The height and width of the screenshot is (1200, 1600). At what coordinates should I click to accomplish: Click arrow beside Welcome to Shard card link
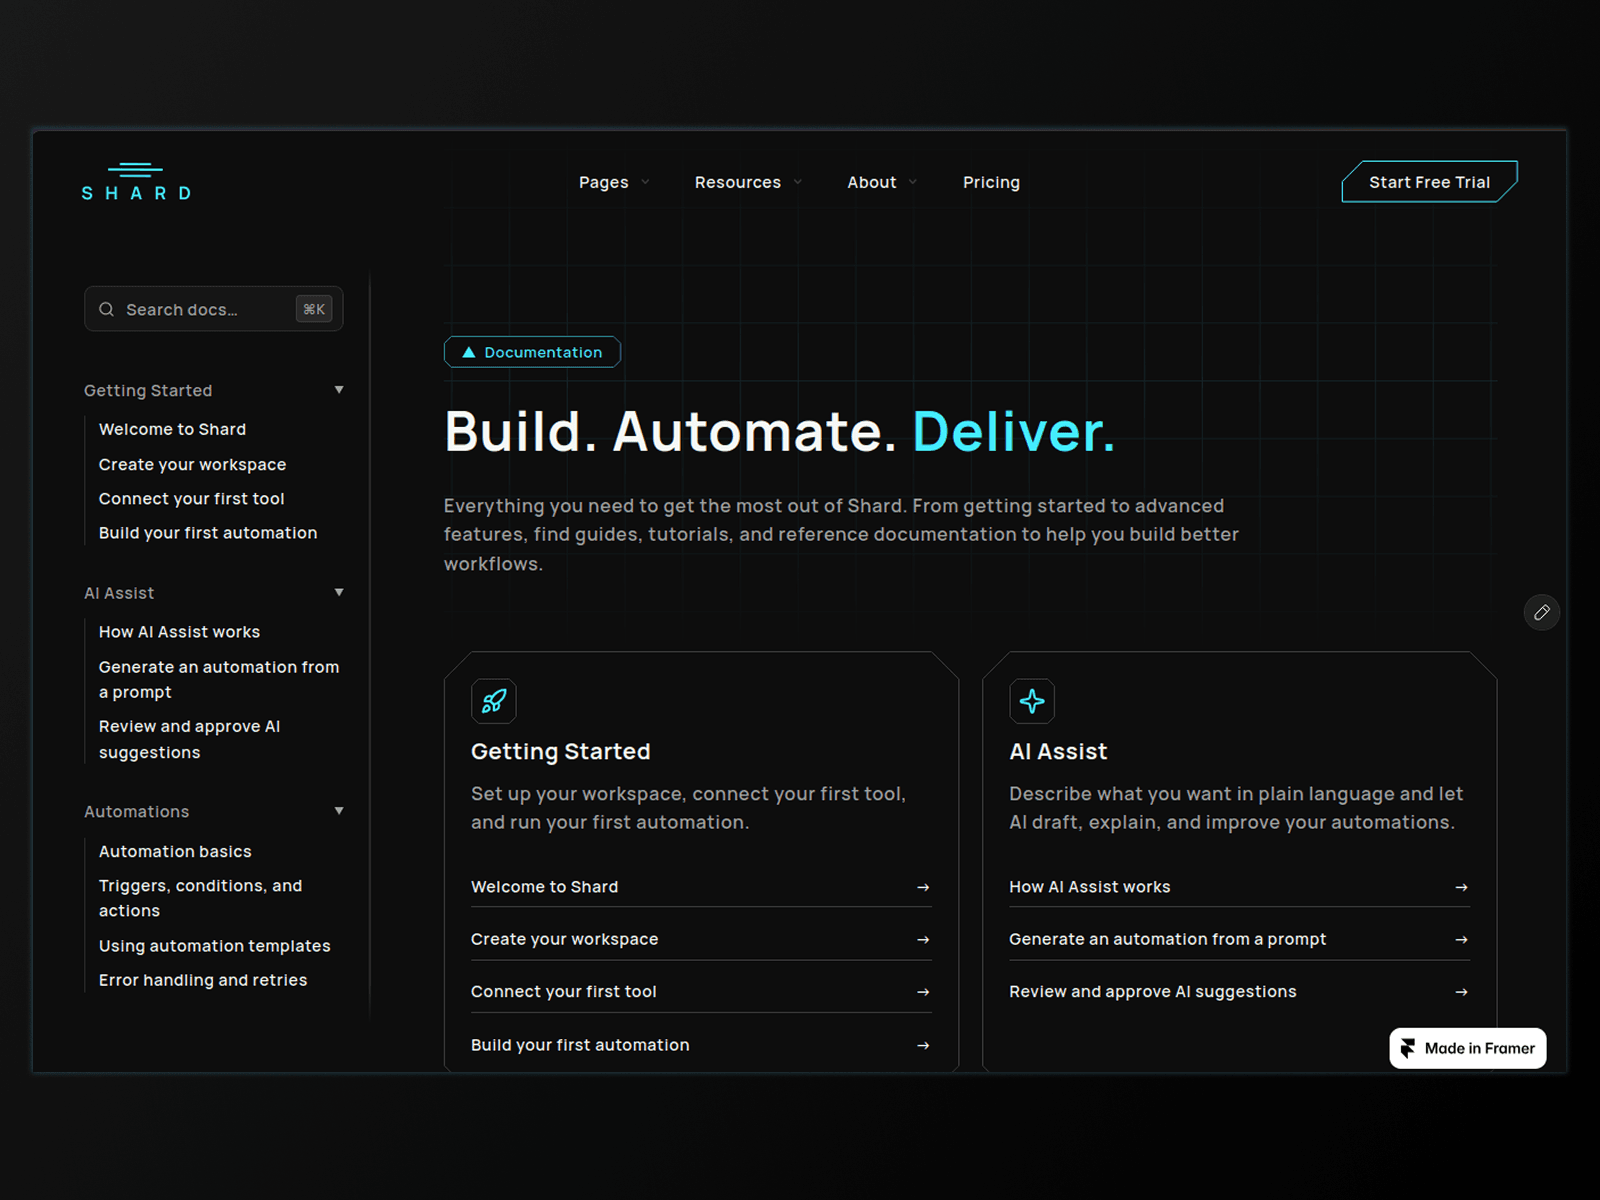[x=923, y=887]
